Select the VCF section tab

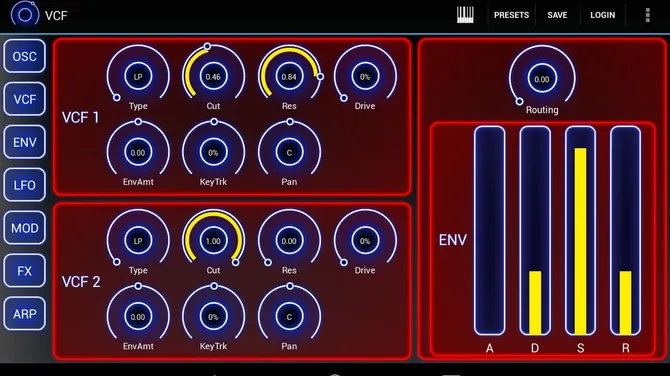pyautogui.click(x=24, y=99)
